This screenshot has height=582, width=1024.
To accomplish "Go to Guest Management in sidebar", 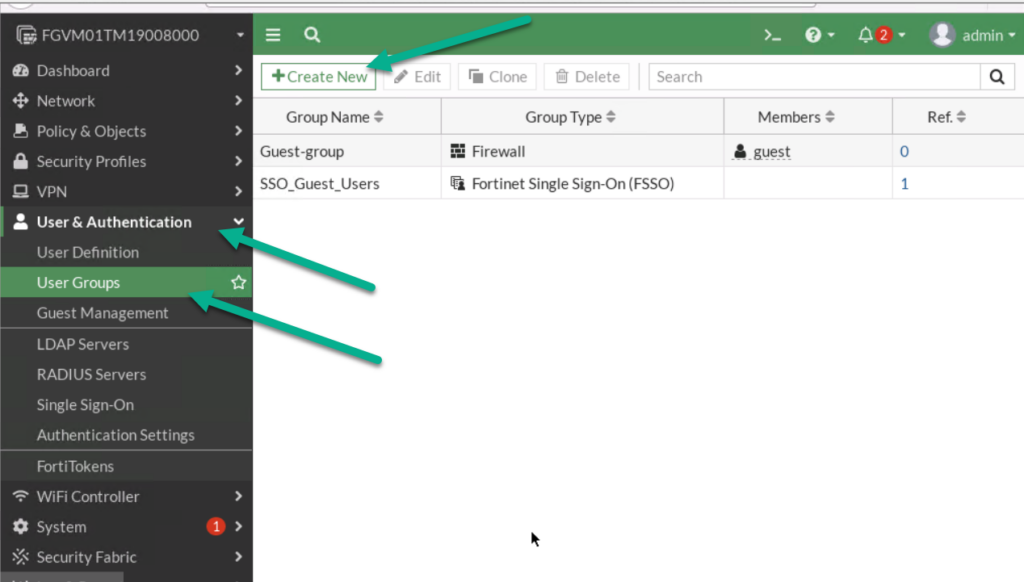I will [102, 312].
